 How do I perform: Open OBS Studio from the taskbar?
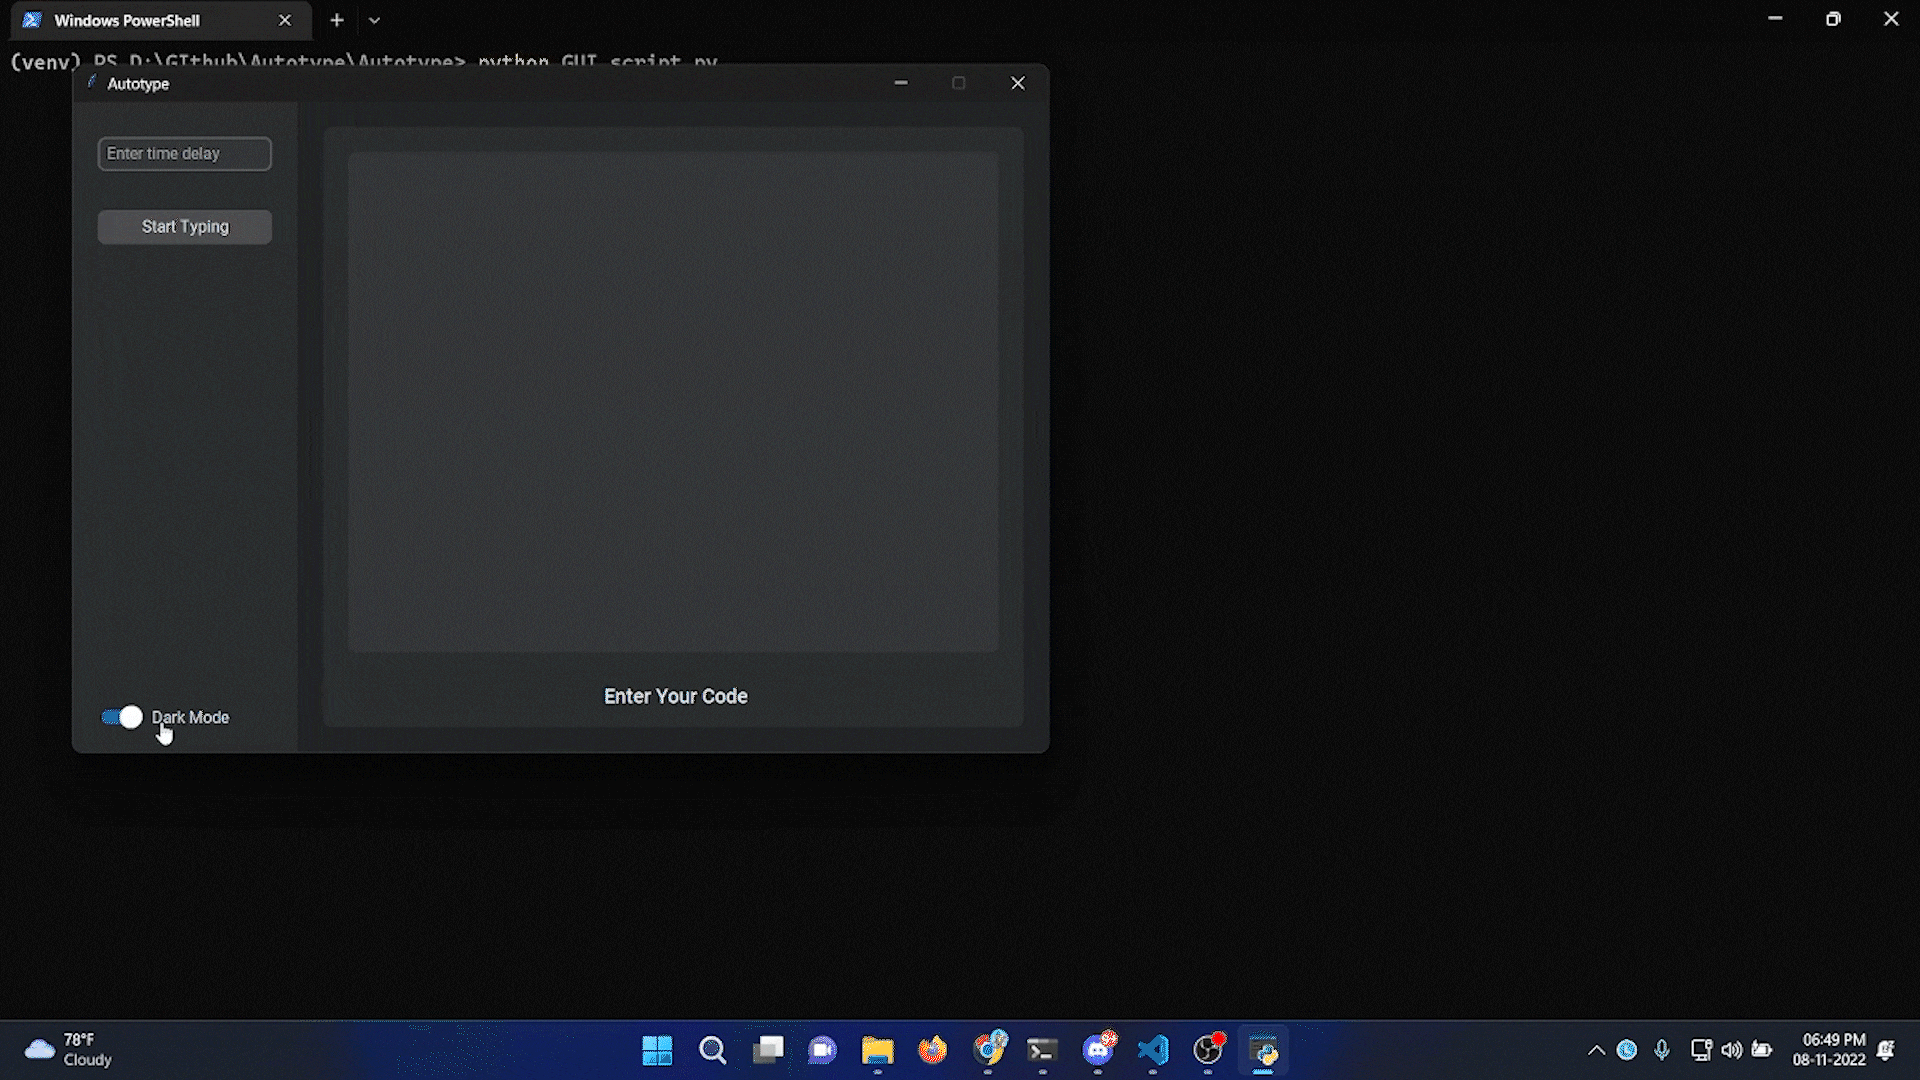click(1208, 1050)
